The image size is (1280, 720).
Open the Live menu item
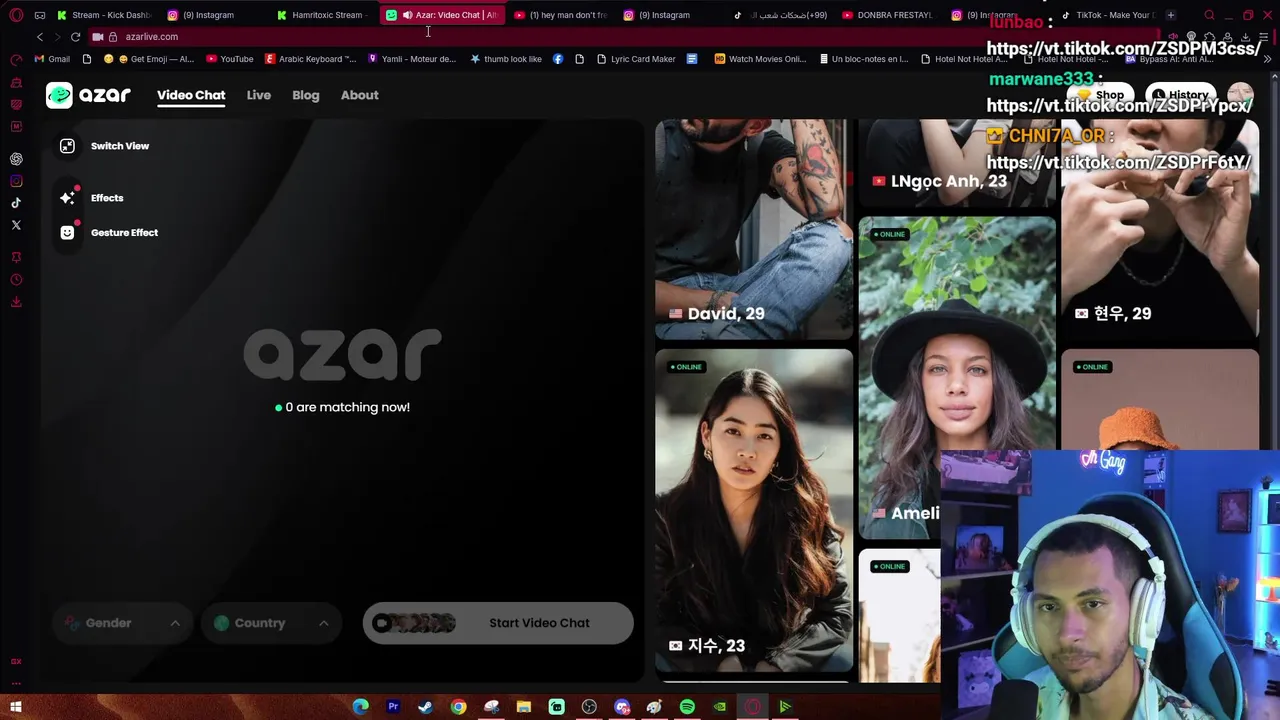[x=259, y=95]
